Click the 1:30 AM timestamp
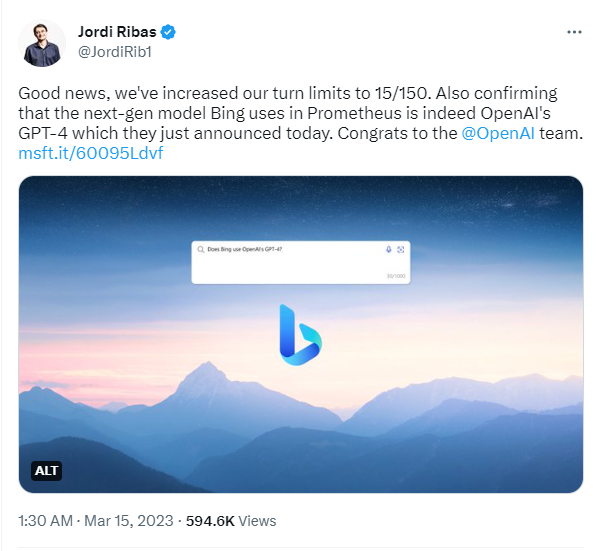599x551 pixels. click(45, 521)
